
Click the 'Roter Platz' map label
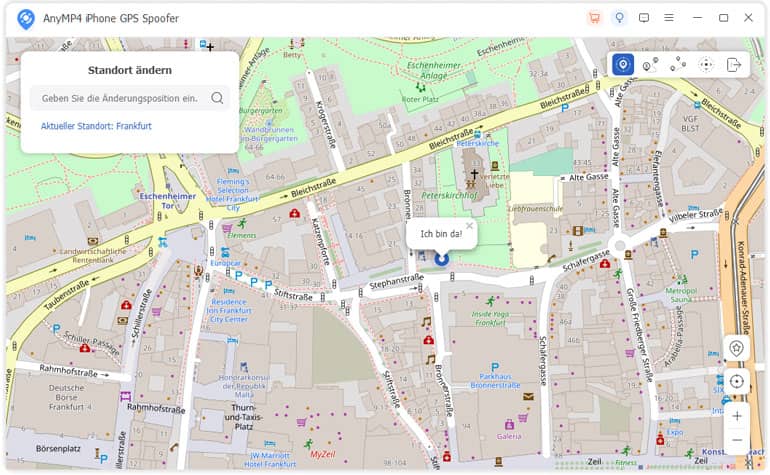[x=420, y=99]
